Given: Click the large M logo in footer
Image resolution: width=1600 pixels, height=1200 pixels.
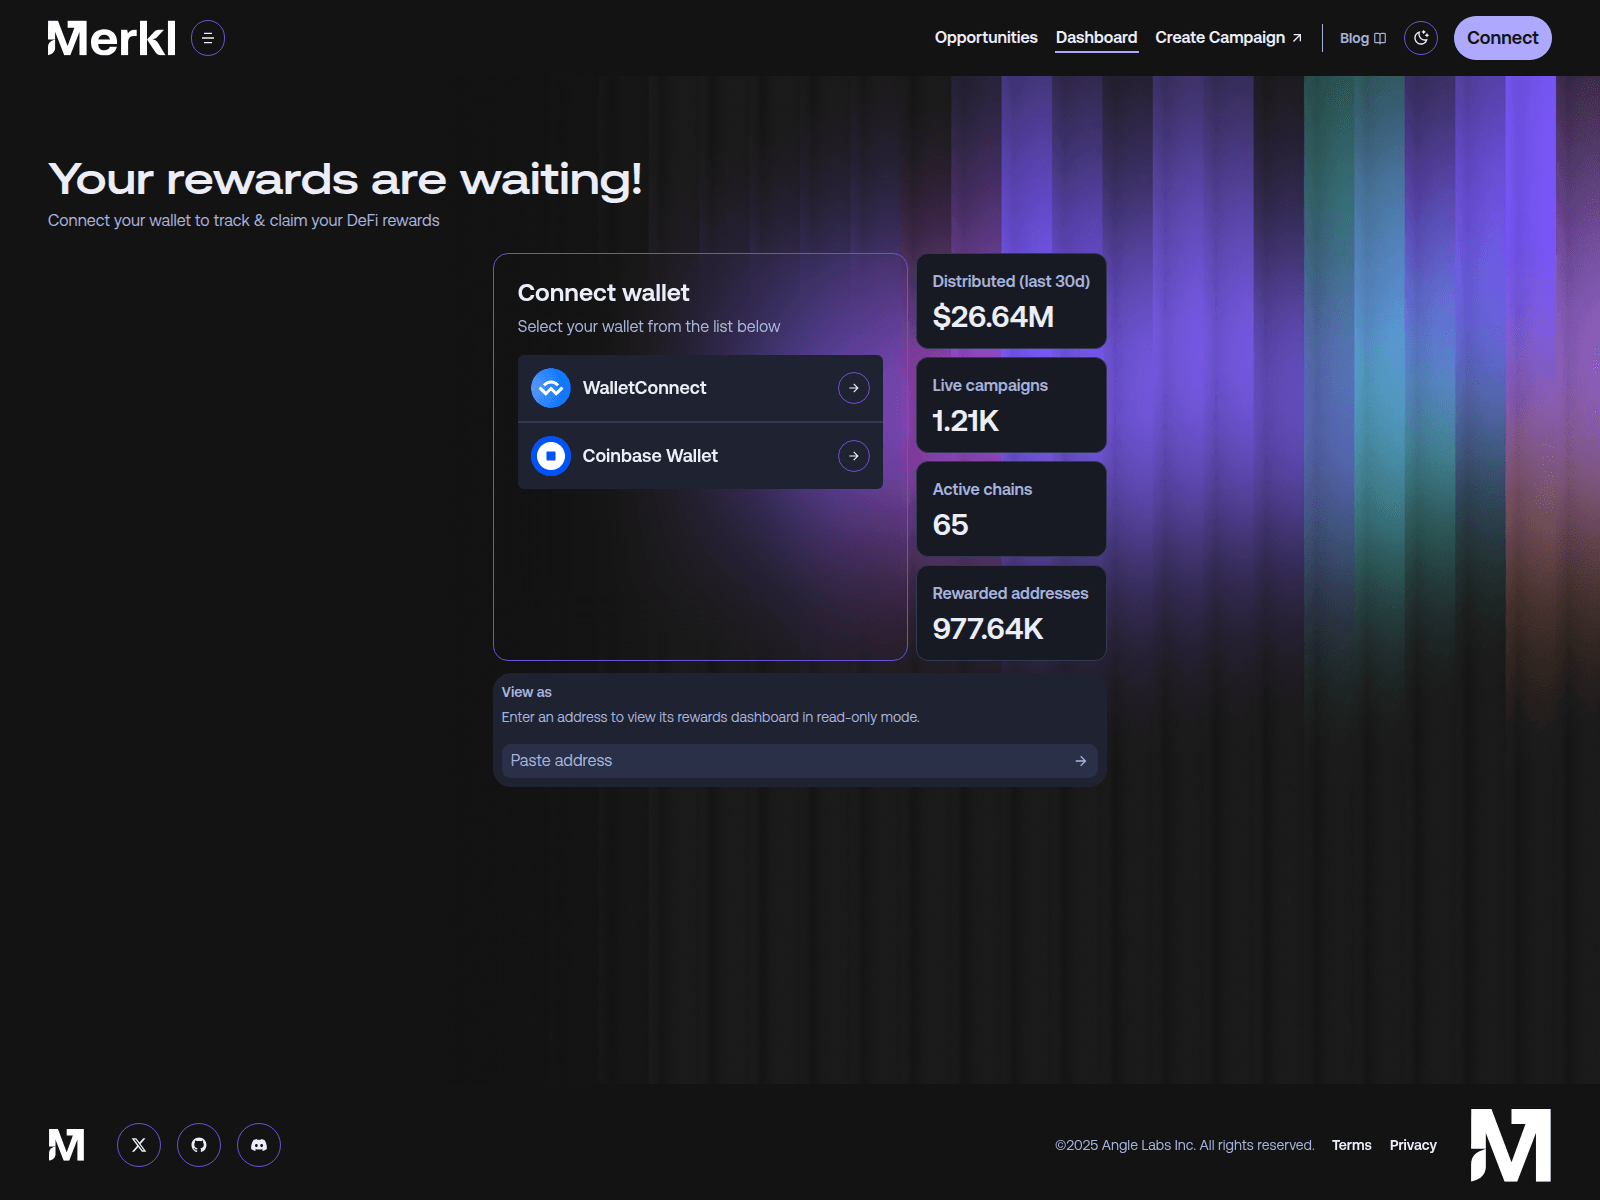Looking at the screenshot, I should coord(1510,1145).
